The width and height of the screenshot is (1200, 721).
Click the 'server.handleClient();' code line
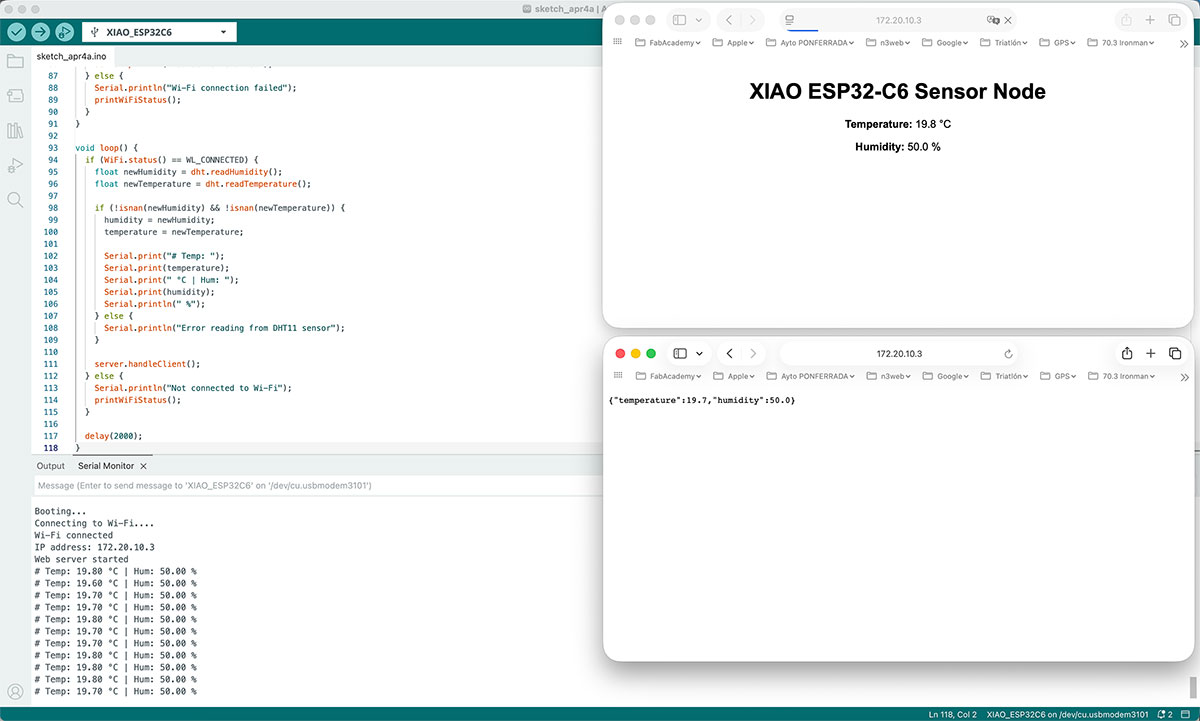tap(147, 364)
